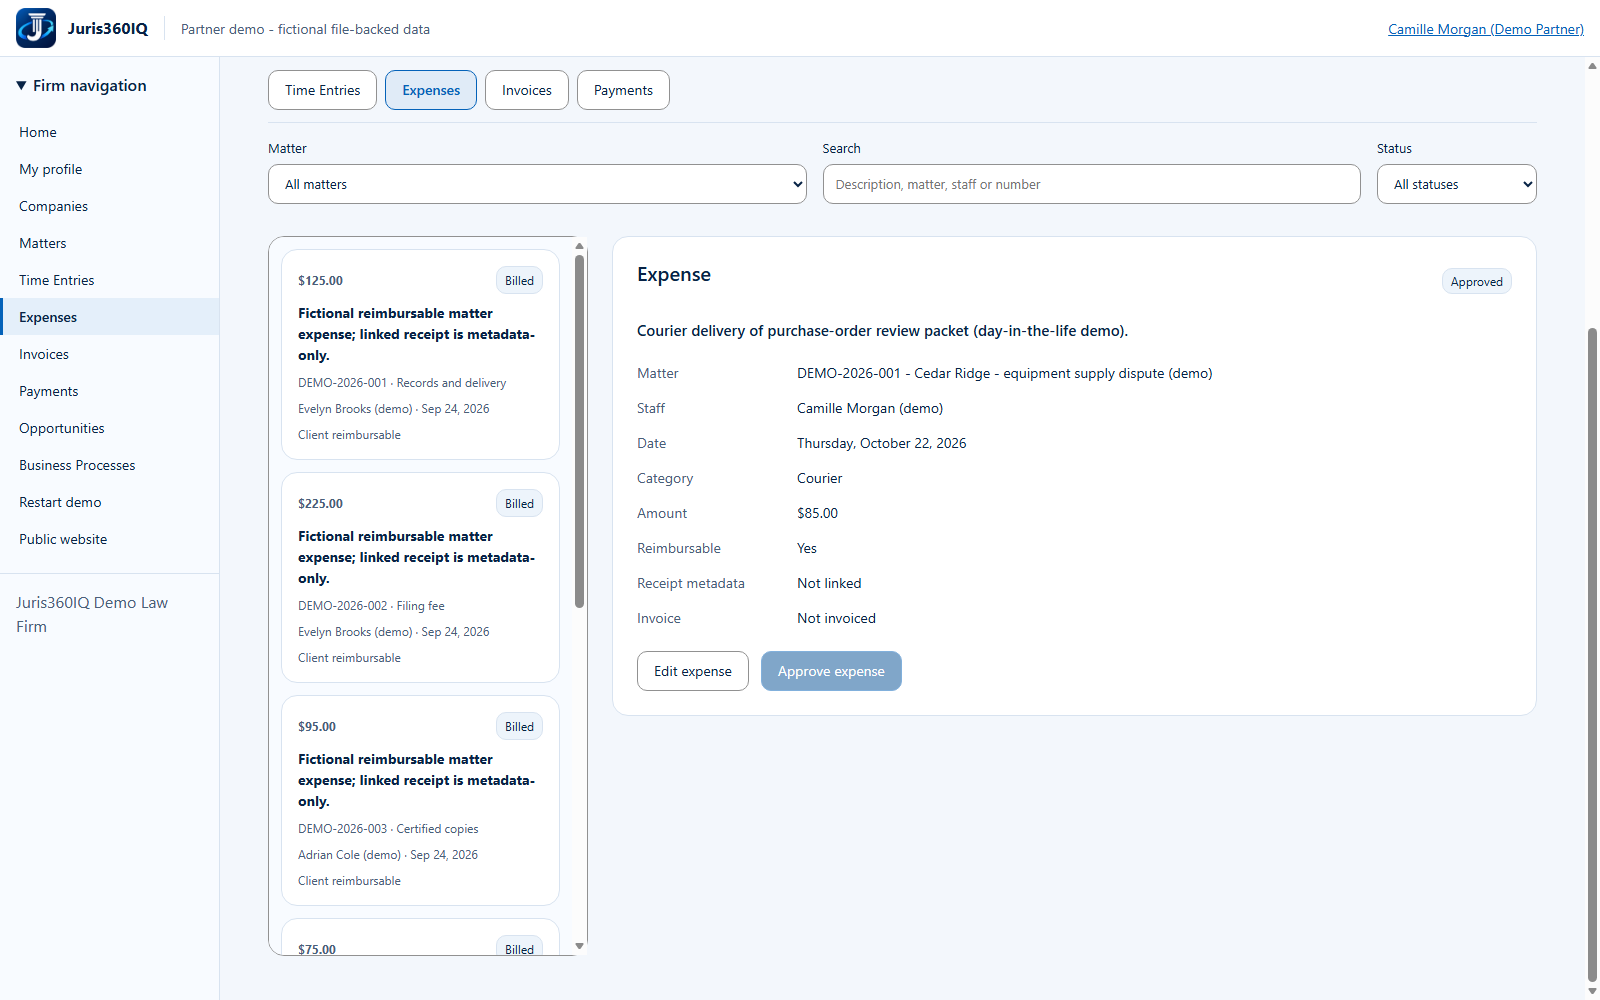Select the $95.00 Certified copies expense card
The width and height of the screenshot is (1600, 1000).
point(420,800)
